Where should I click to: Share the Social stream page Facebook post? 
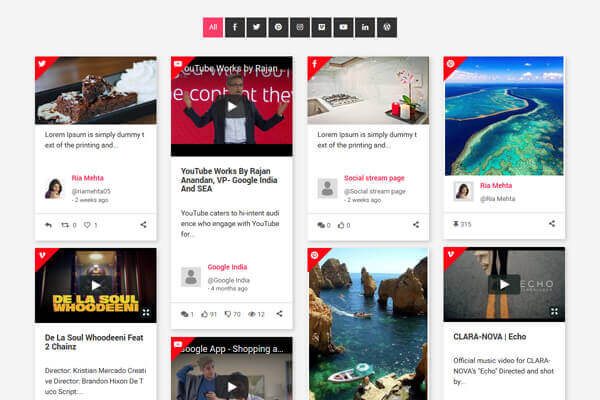[x=416, y=225]
